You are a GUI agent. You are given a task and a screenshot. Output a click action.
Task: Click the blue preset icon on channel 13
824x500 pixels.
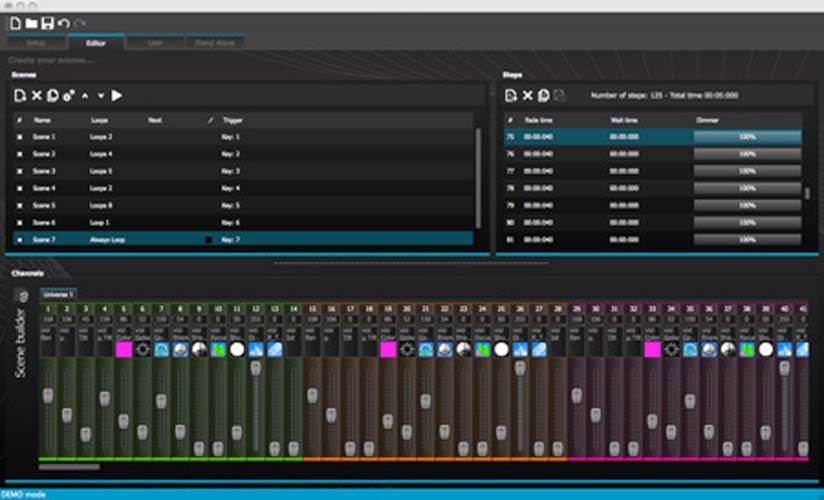[275, 350]
